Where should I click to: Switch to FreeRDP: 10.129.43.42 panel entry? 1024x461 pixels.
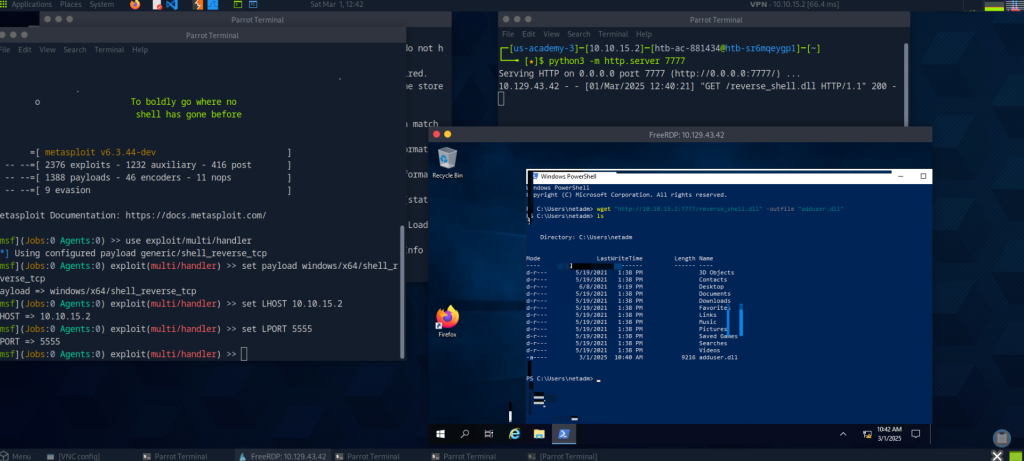click(283, 456)
